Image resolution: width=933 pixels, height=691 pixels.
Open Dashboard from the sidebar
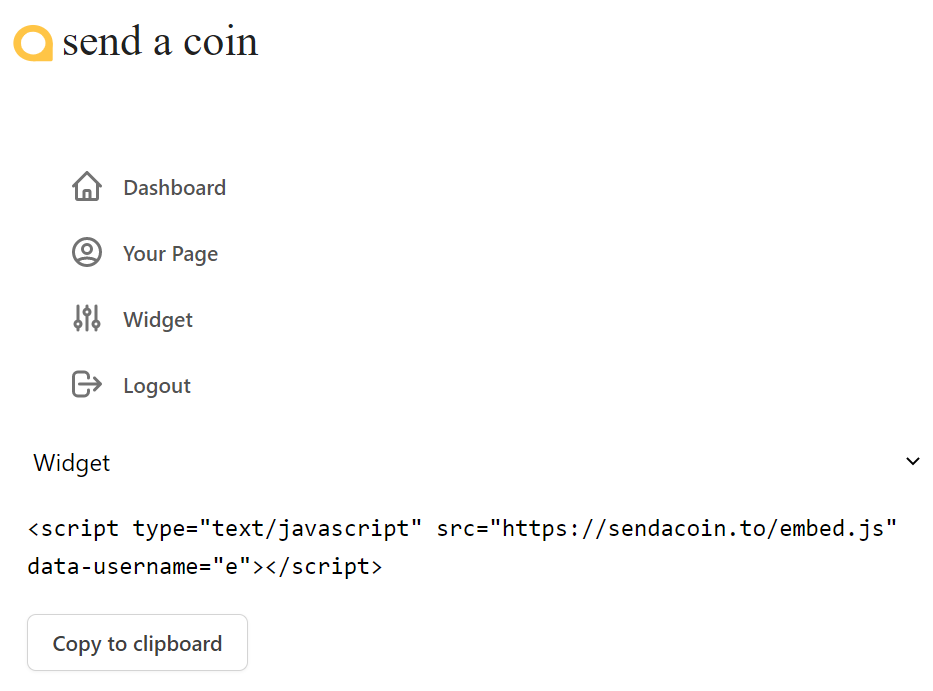point(174,187)
